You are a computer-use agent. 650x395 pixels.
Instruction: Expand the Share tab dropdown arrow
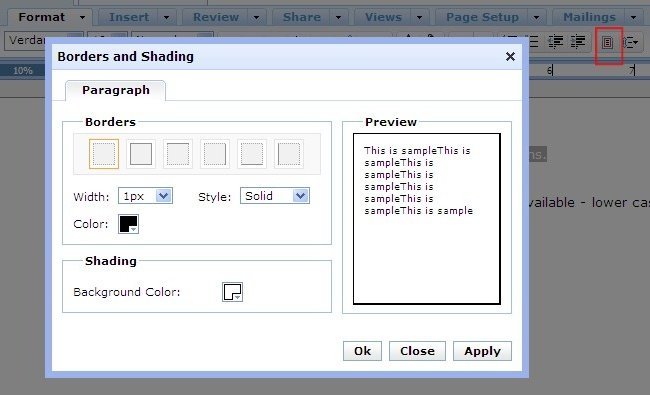[339, 17]
